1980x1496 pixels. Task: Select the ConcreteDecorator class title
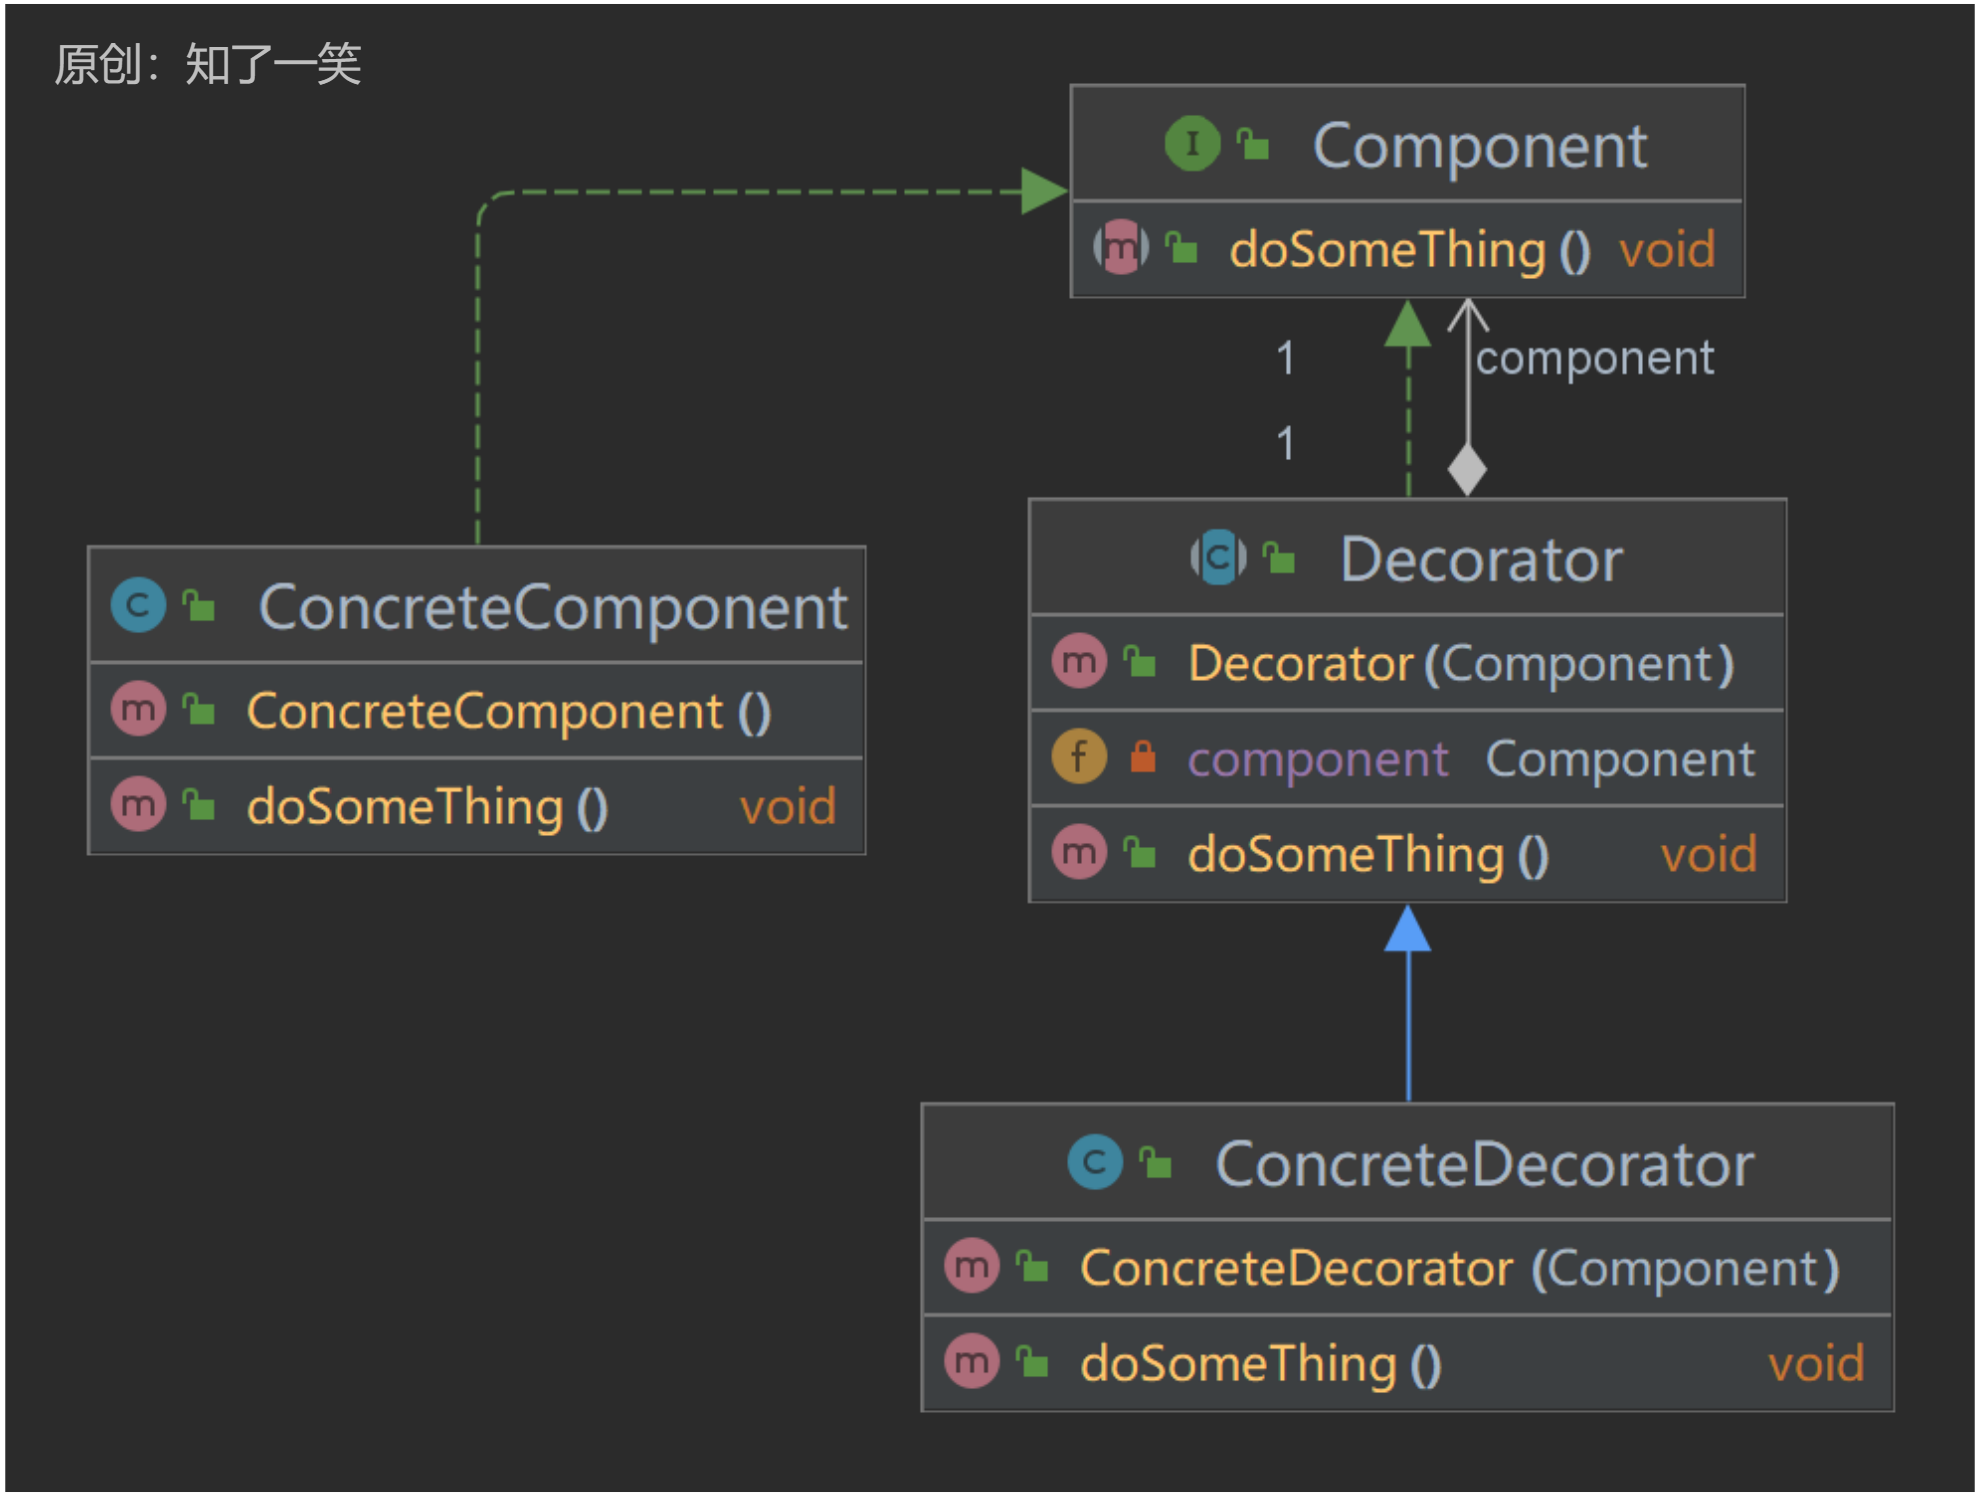(x=1485, y=1164)
